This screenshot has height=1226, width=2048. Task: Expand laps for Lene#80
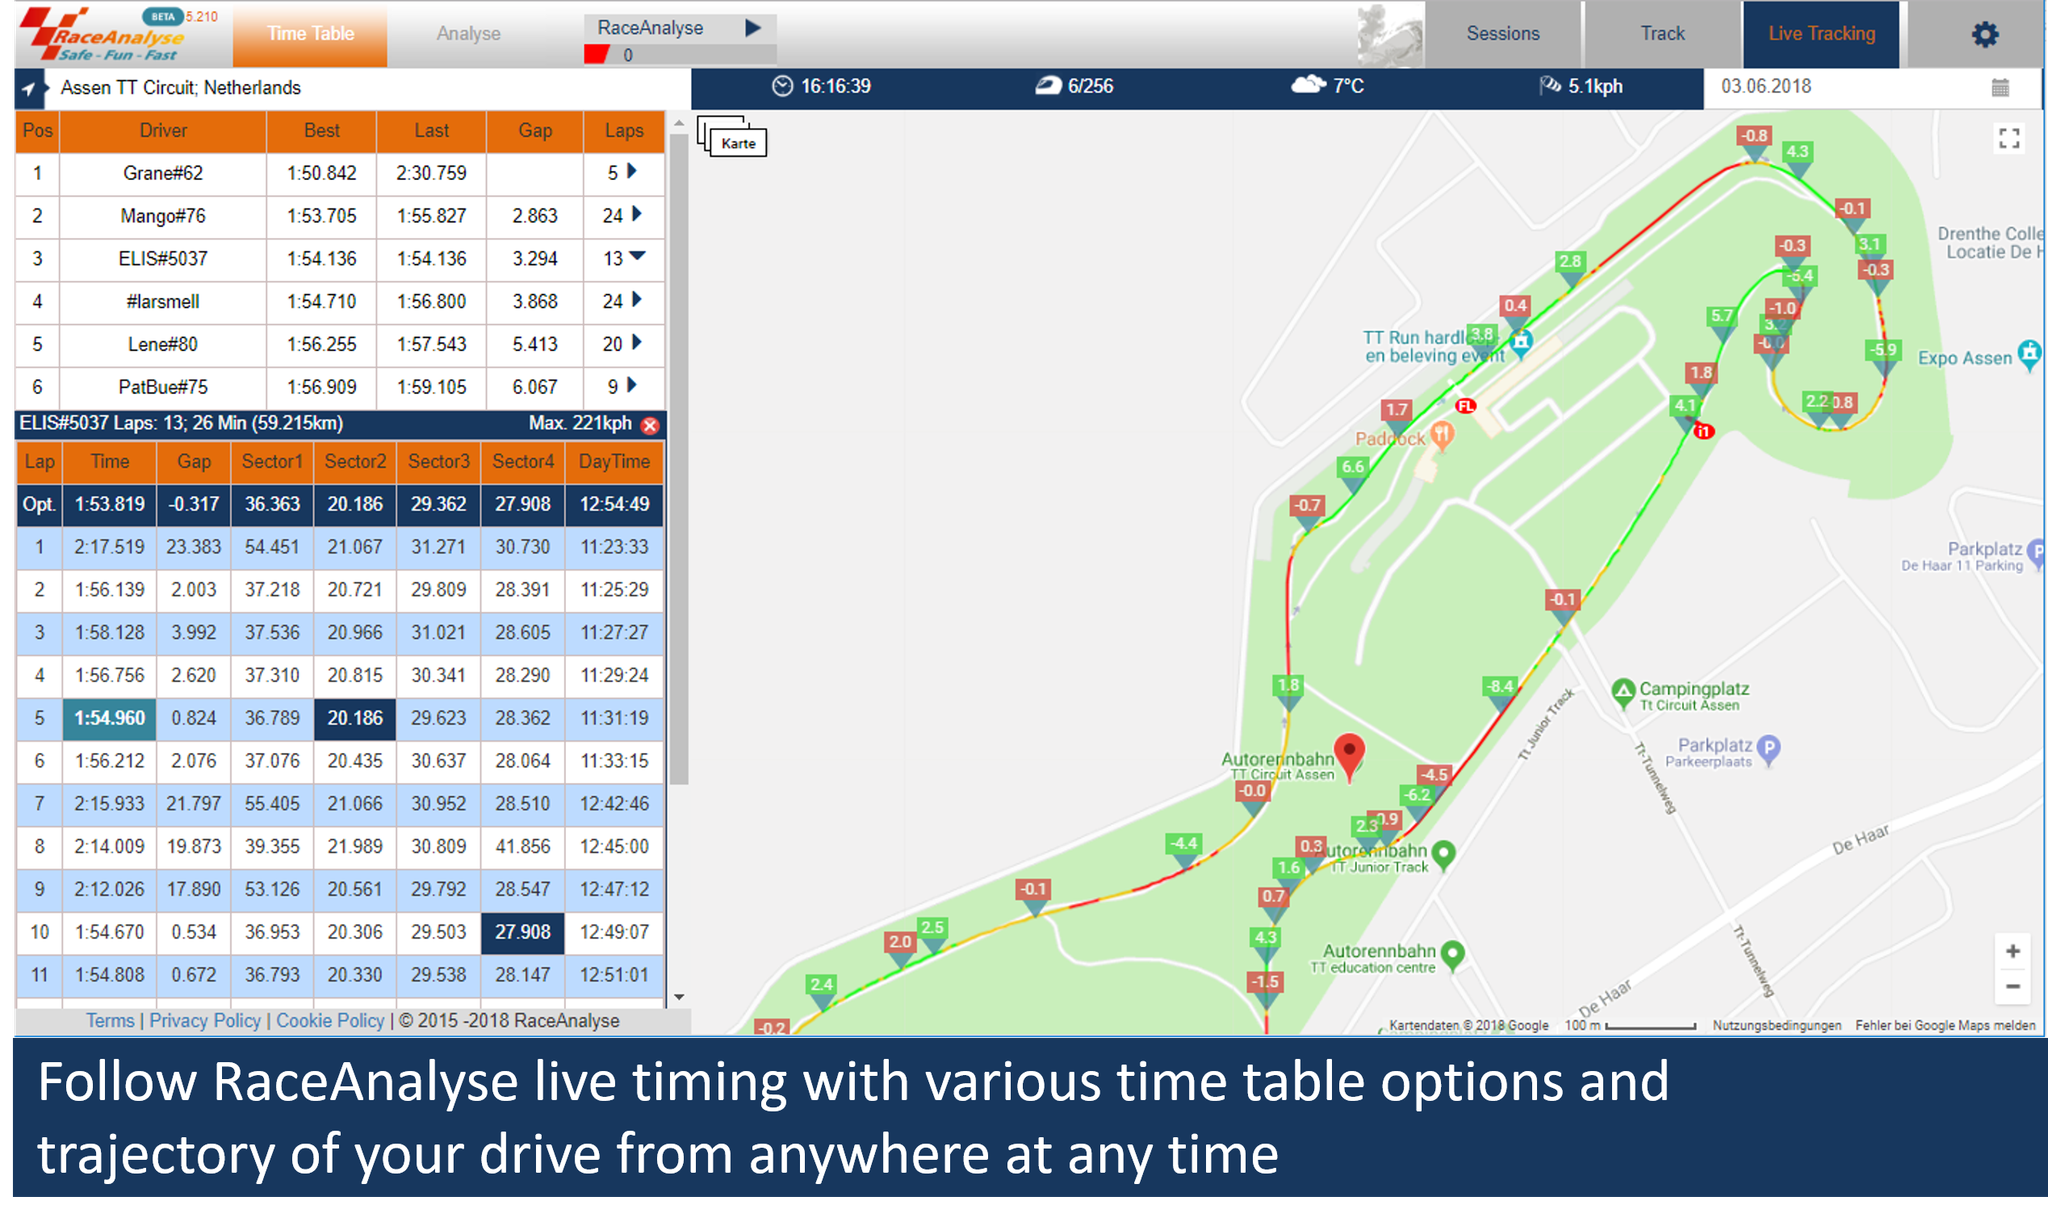coord(636,343)
